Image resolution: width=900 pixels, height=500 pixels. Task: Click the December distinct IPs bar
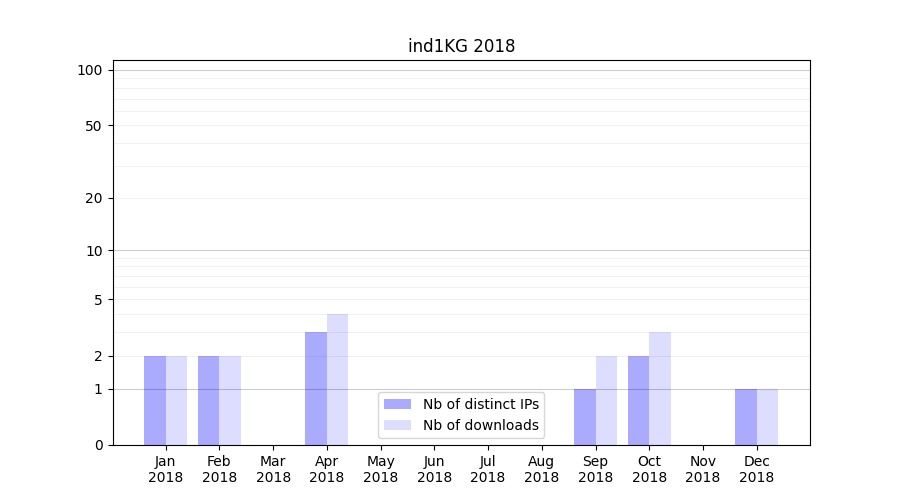746,417
